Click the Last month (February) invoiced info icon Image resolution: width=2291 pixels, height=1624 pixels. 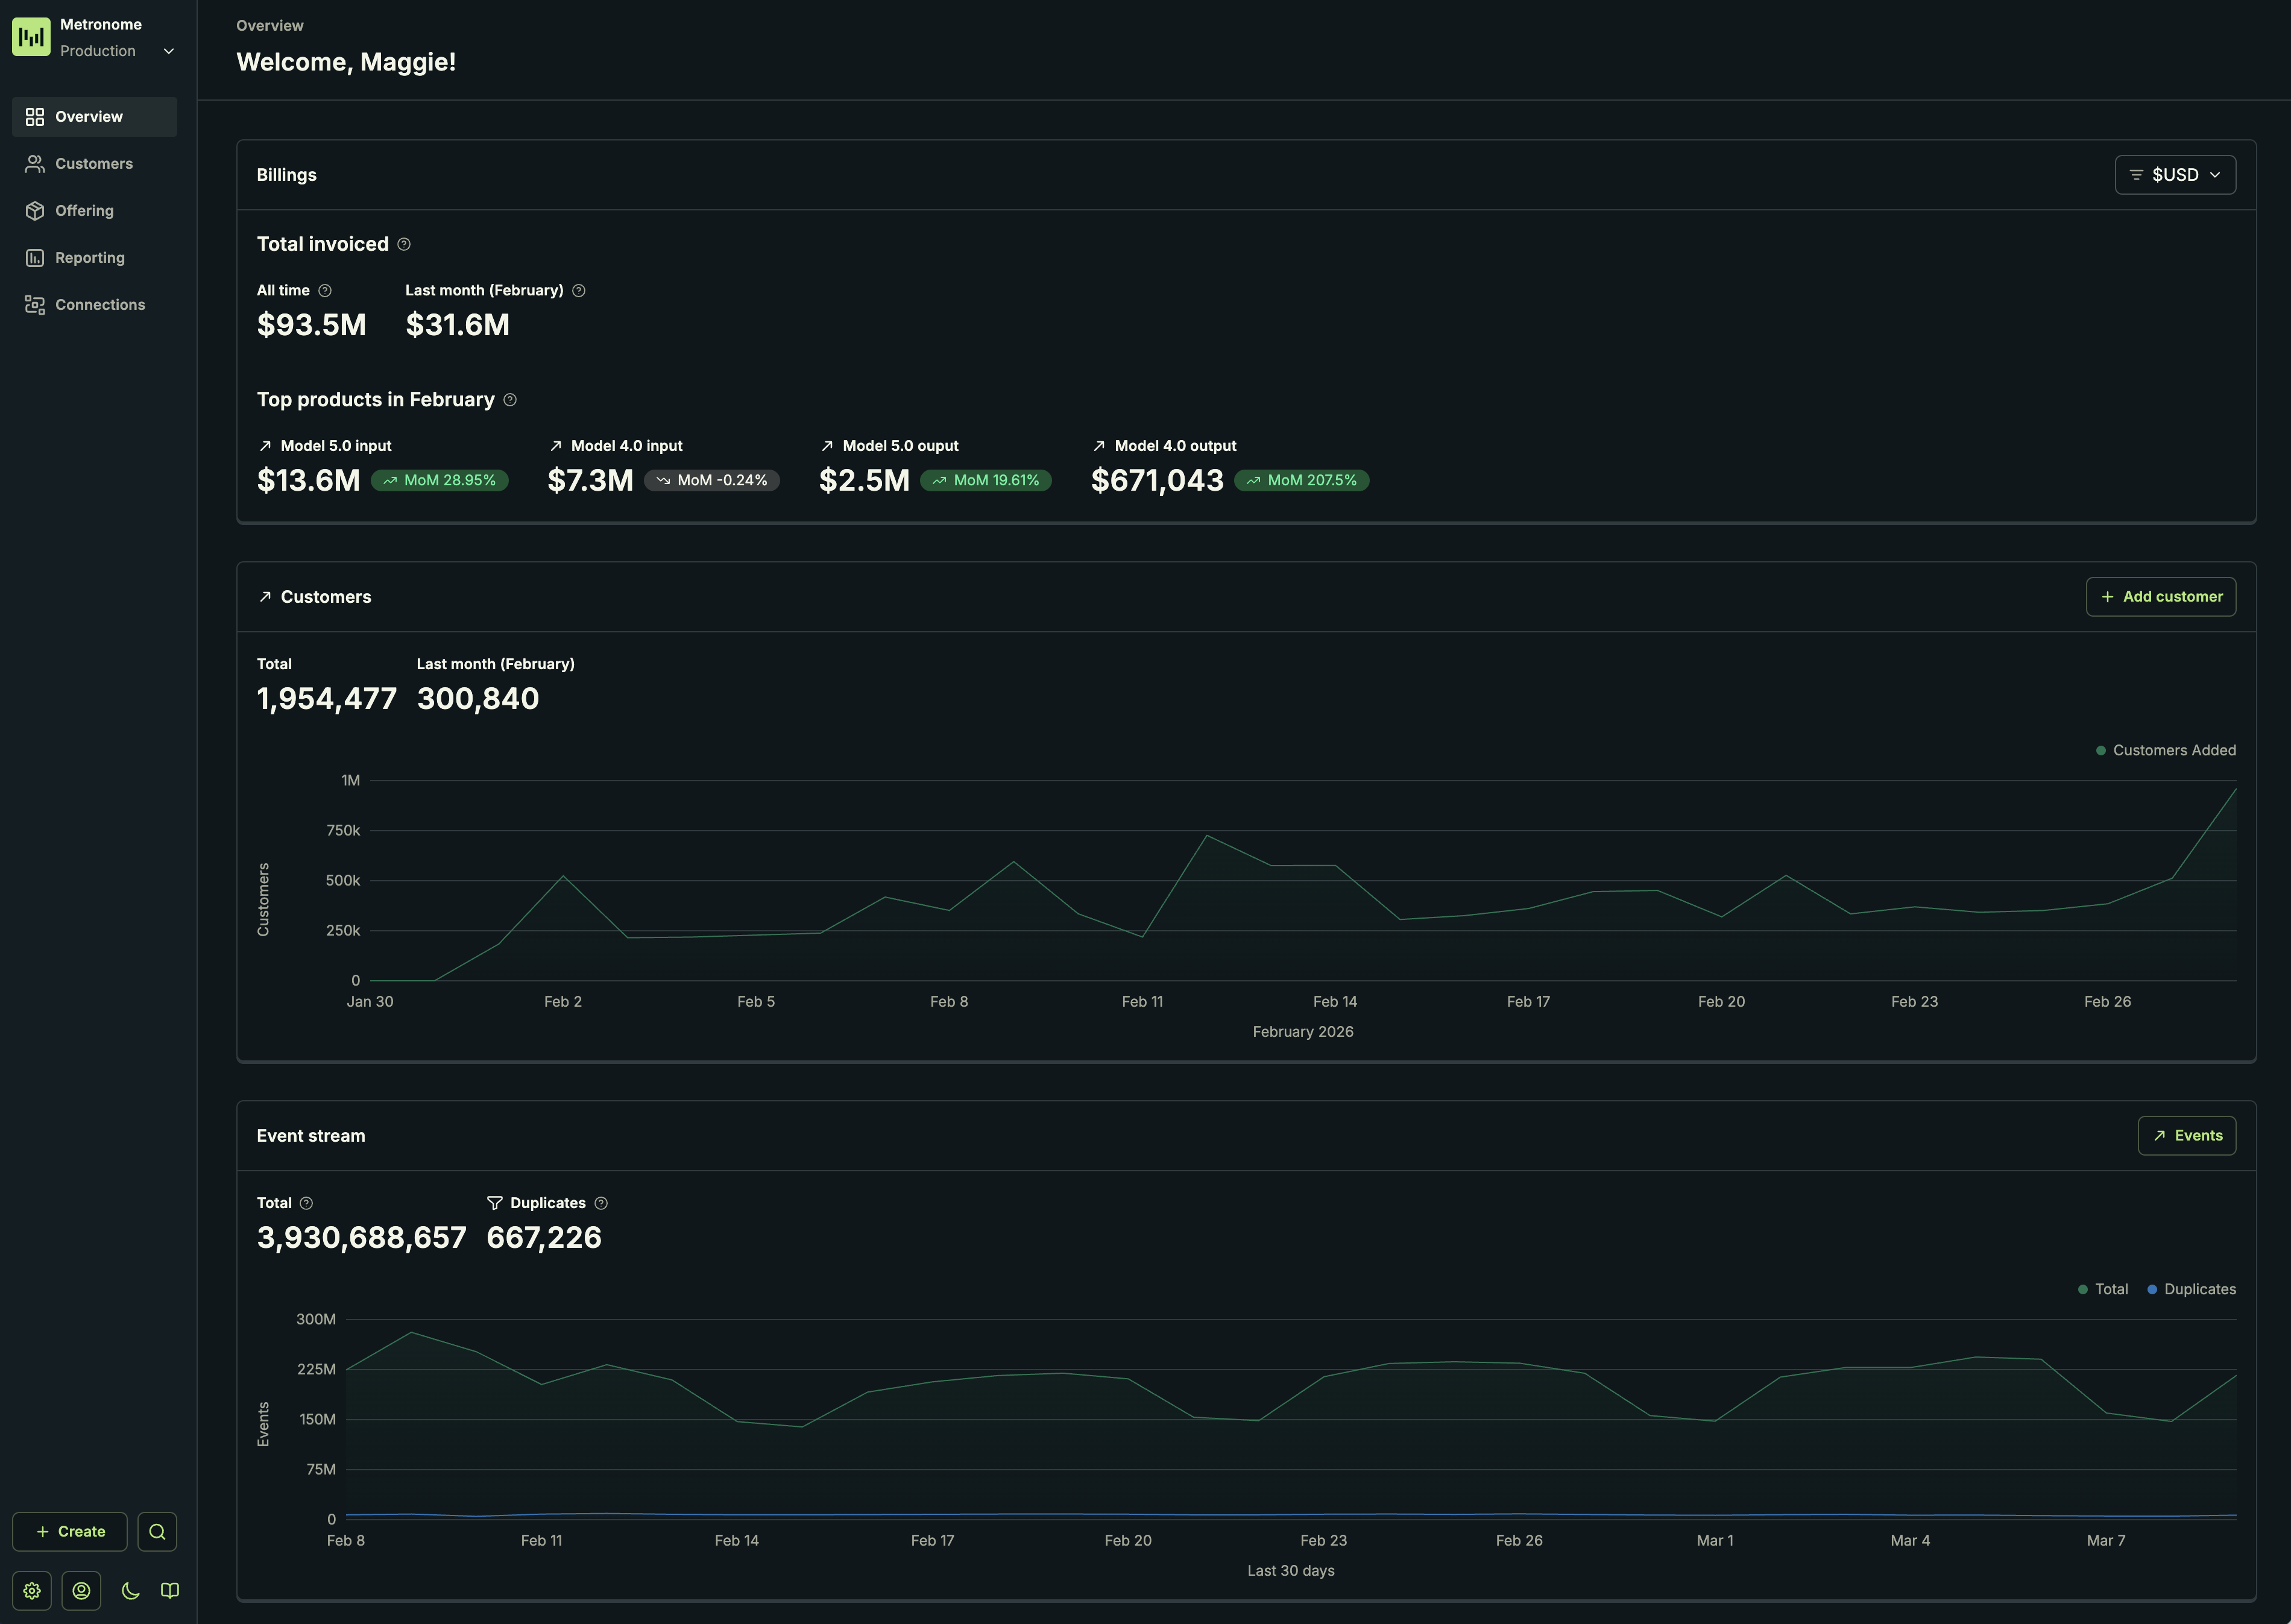pyautogui.click(x=579, y=291)
